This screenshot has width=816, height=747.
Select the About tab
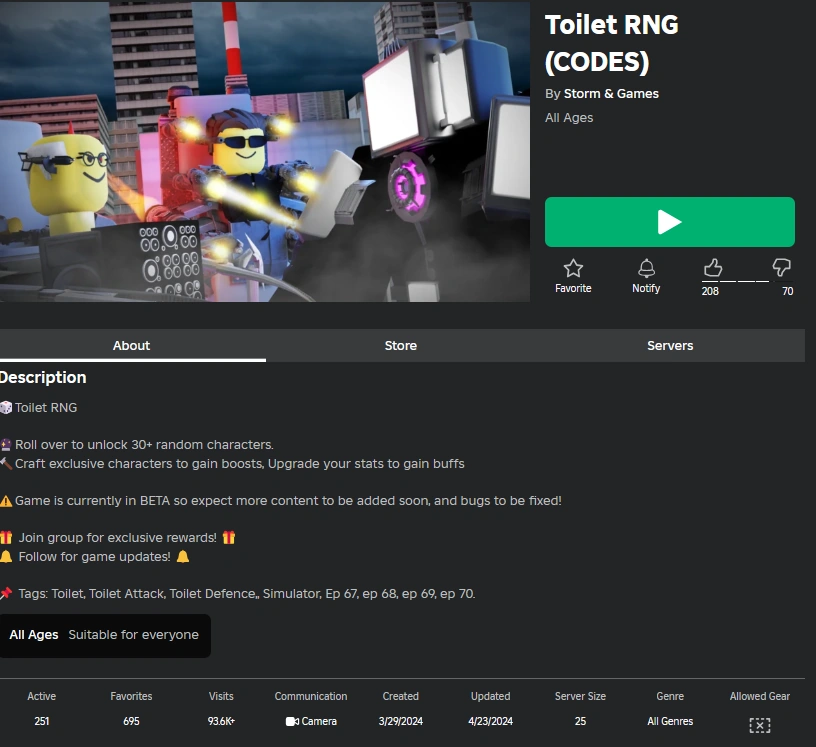click(x=132, y=345)
